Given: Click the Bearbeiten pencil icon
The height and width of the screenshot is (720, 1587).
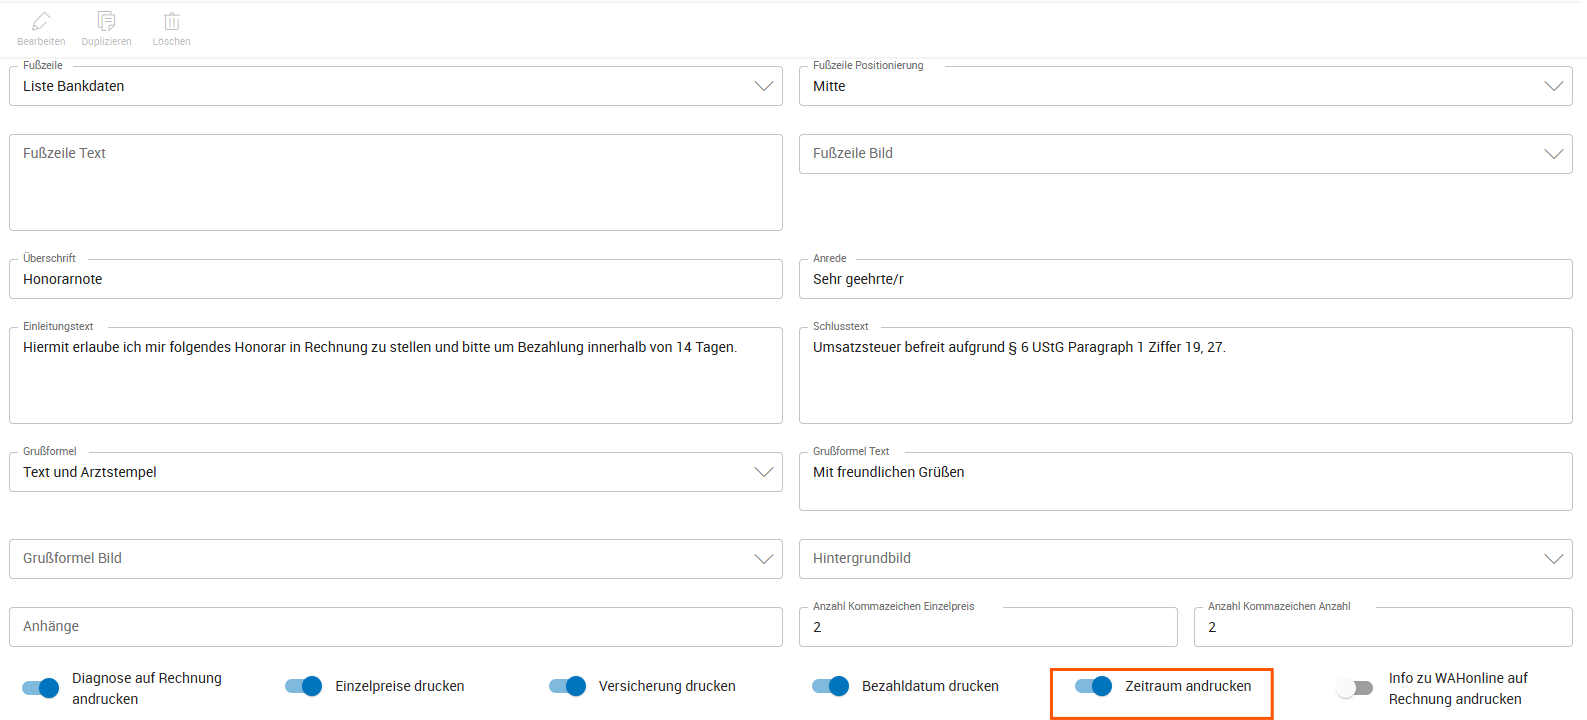Looking at the screenshot, I should 41,21.
